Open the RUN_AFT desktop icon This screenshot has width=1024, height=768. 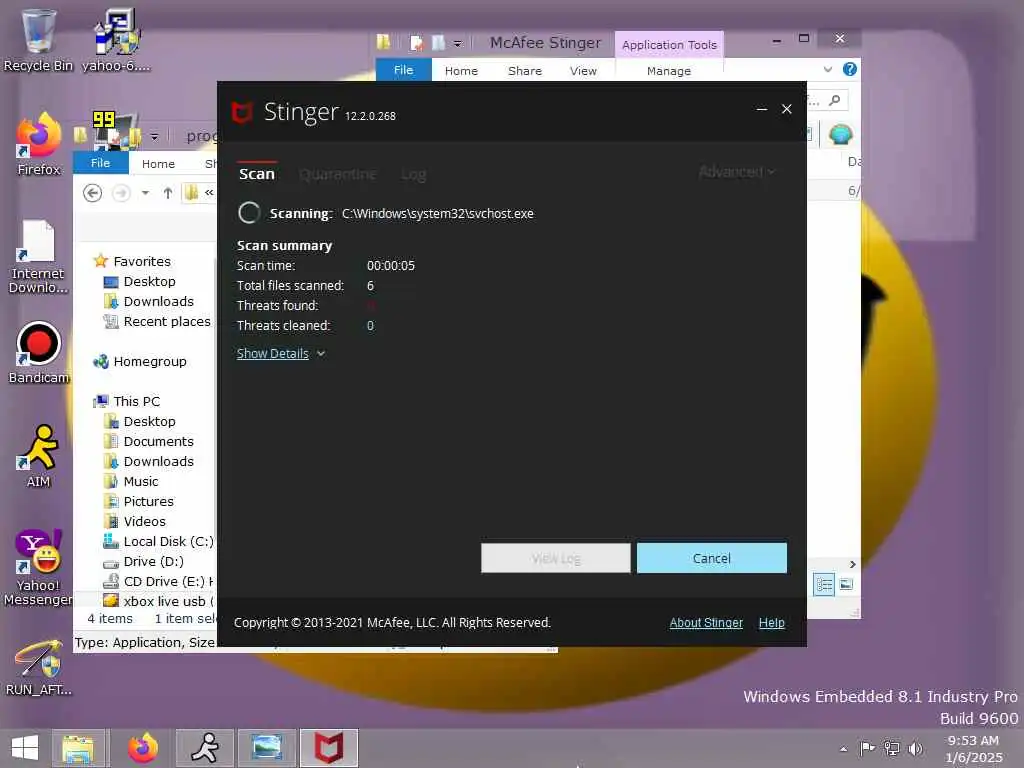(39, 667)
